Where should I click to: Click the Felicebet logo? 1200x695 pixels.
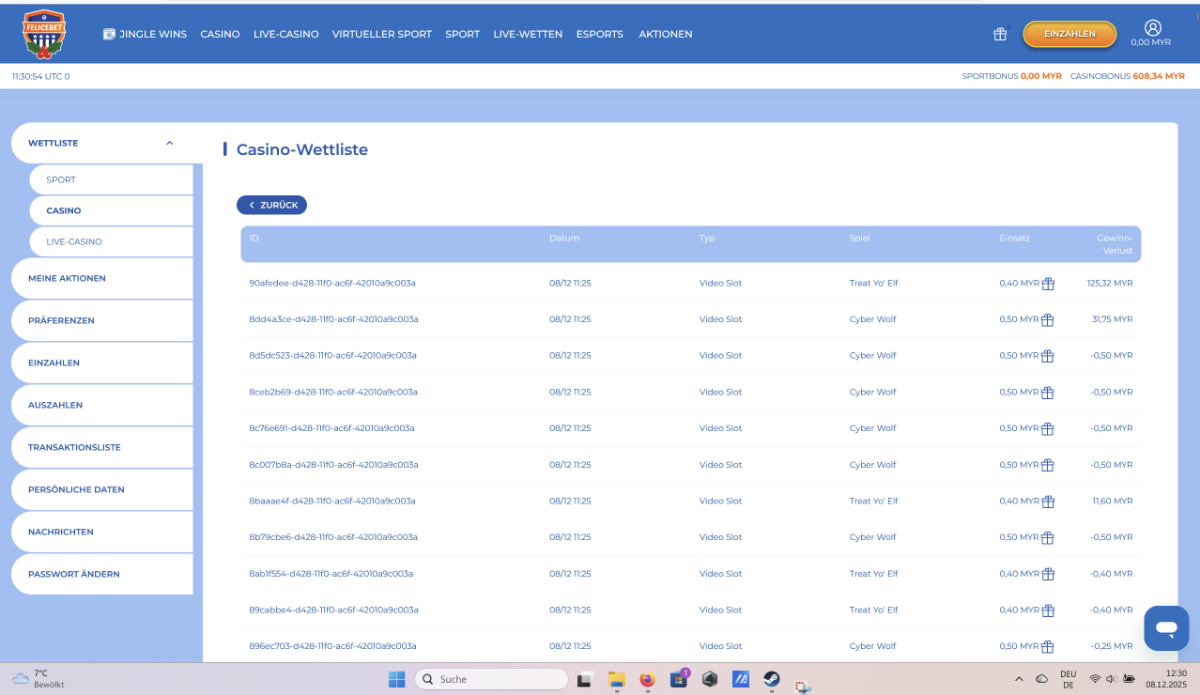pyautogui.click(x=45, y=33)
